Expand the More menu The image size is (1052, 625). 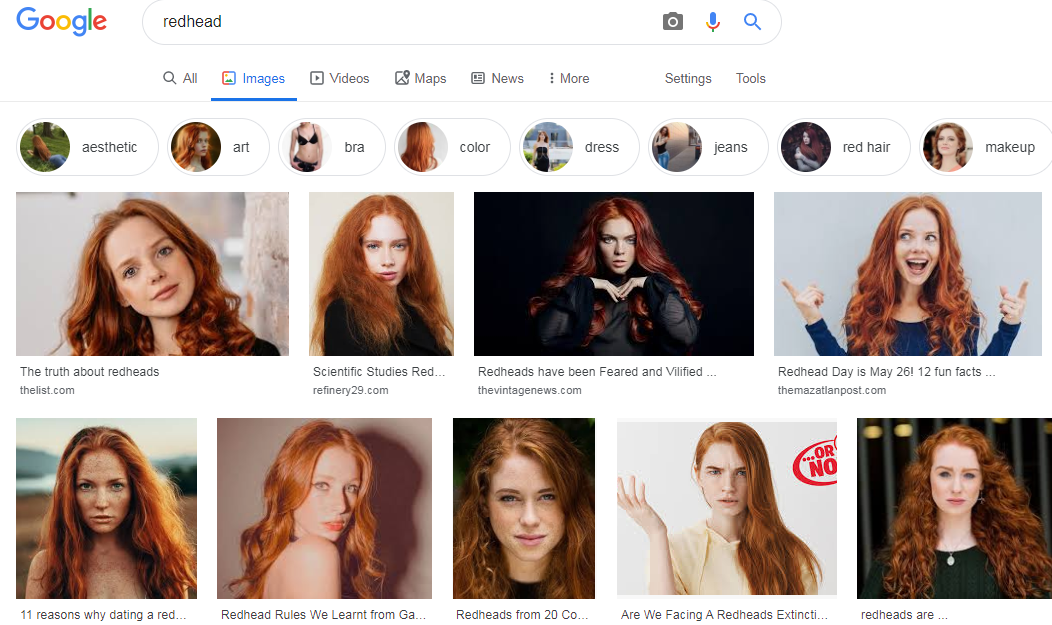[x=568, y=78]
